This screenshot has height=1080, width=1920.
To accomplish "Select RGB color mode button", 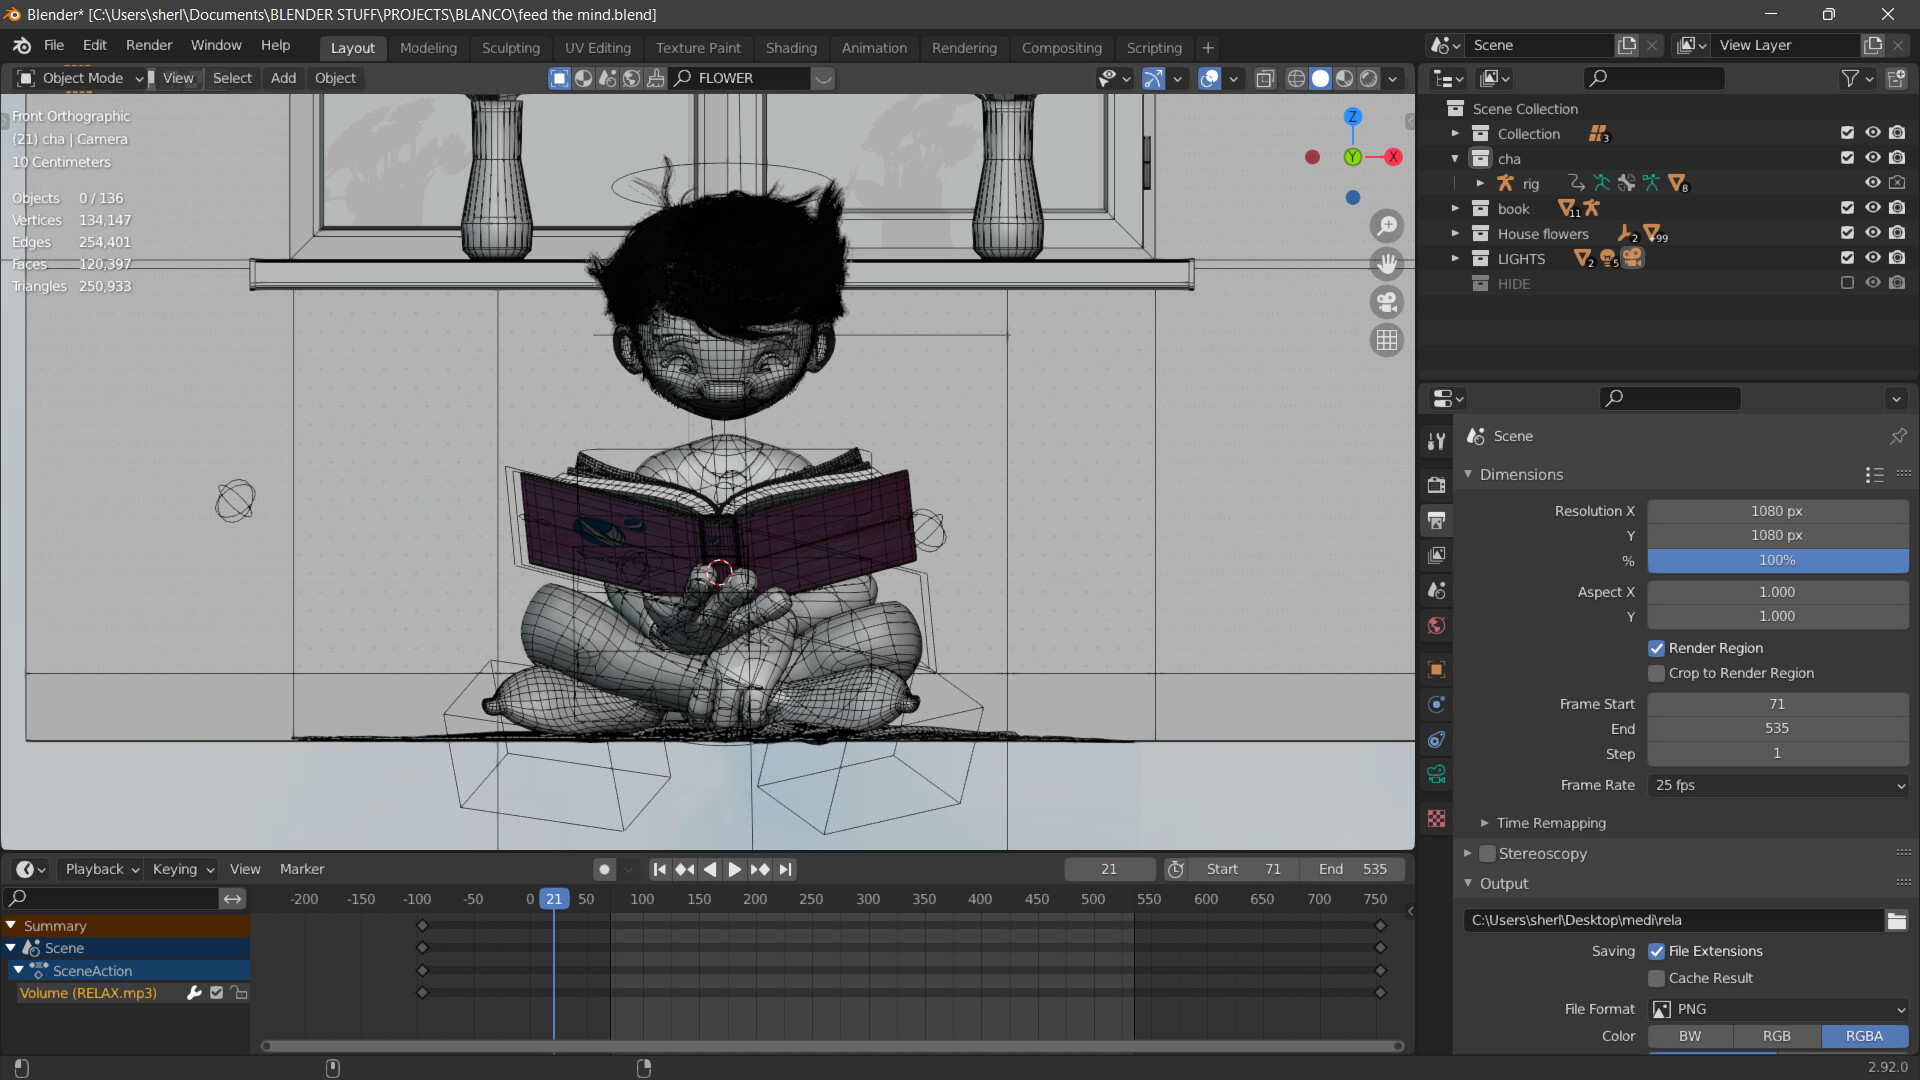I will coord(1776,1036).
